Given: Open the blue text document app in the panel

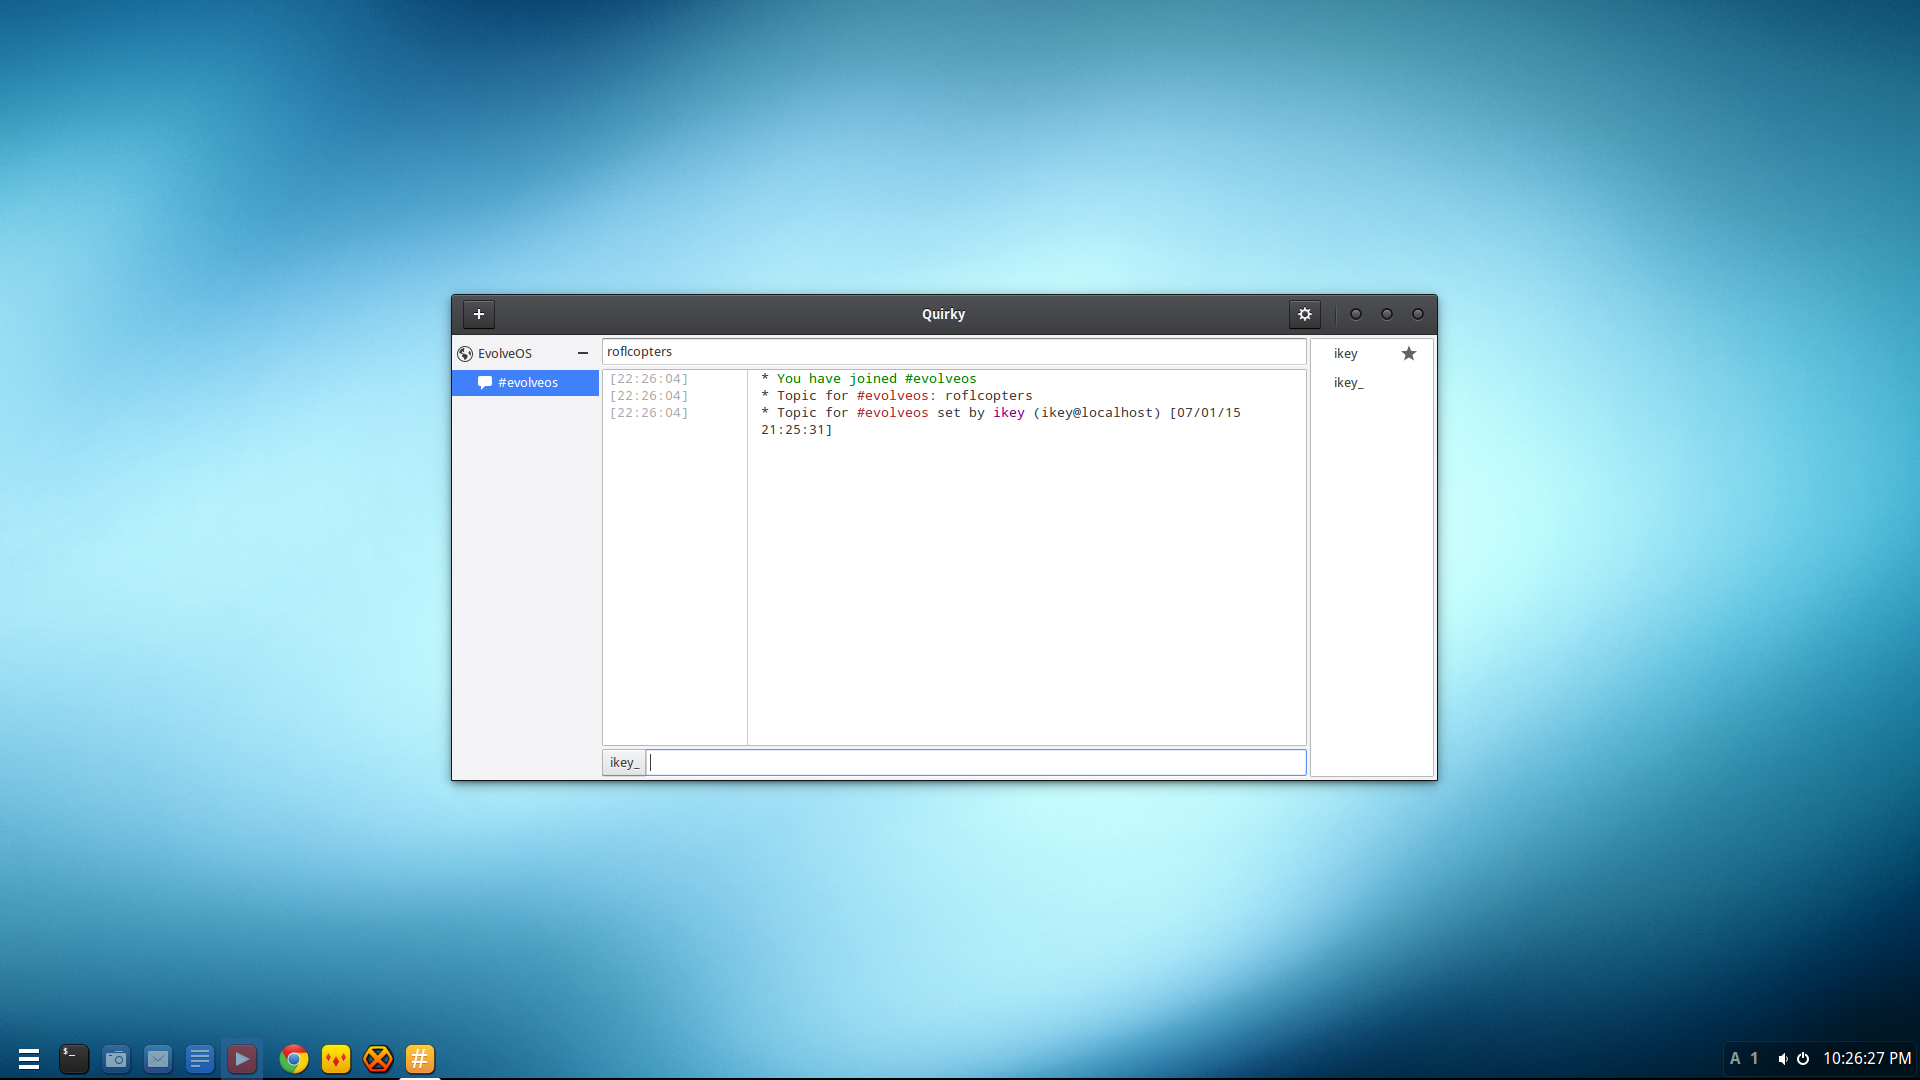Looking at the screenshot, I should (x=200, y=1059).
